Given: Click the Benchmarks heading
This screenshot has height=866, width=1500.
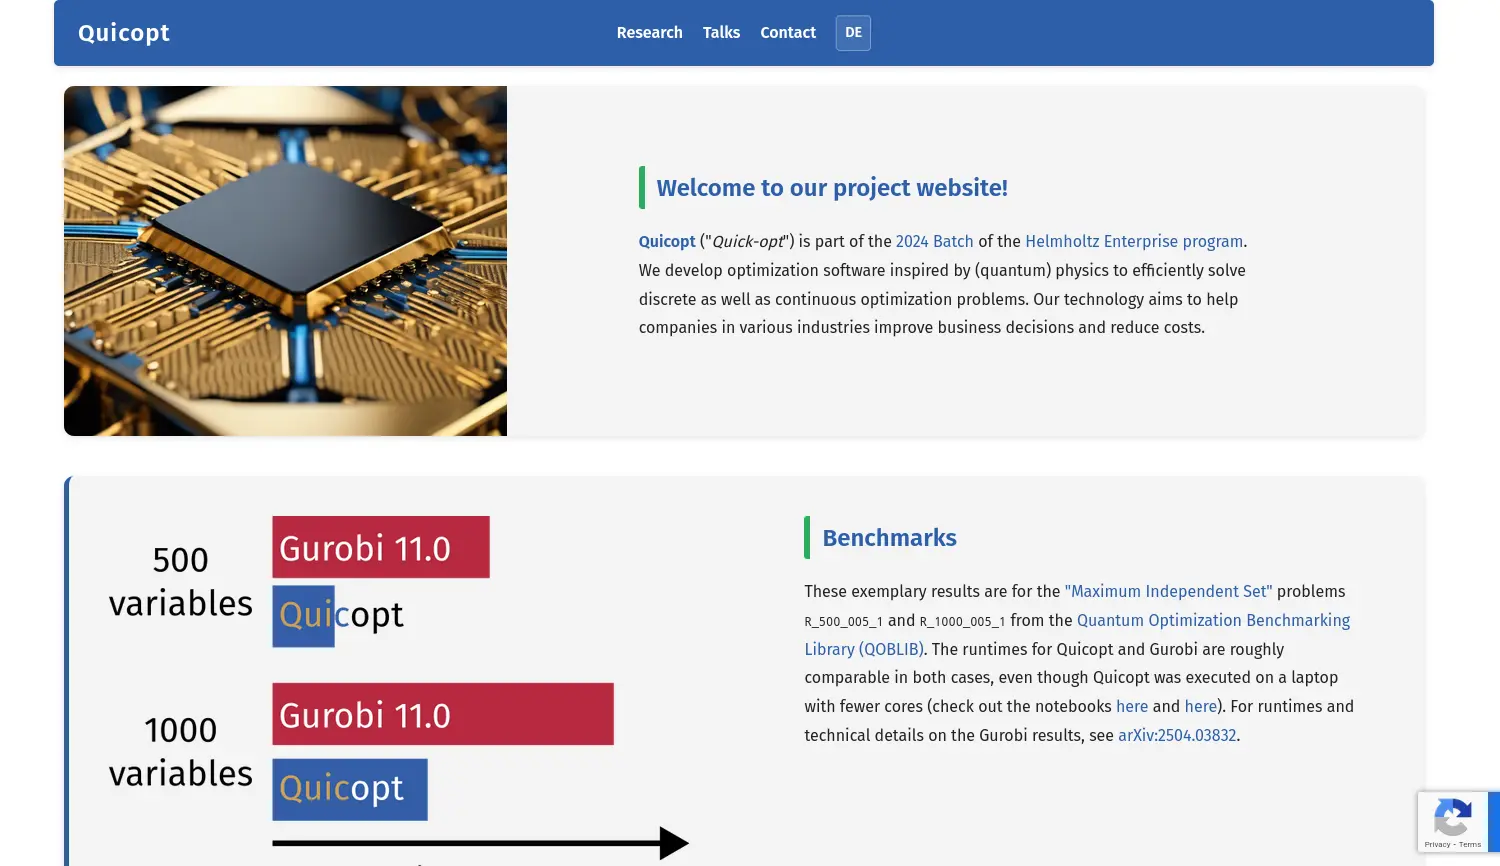Looking at the screenshot, I should tap(889, 538).
